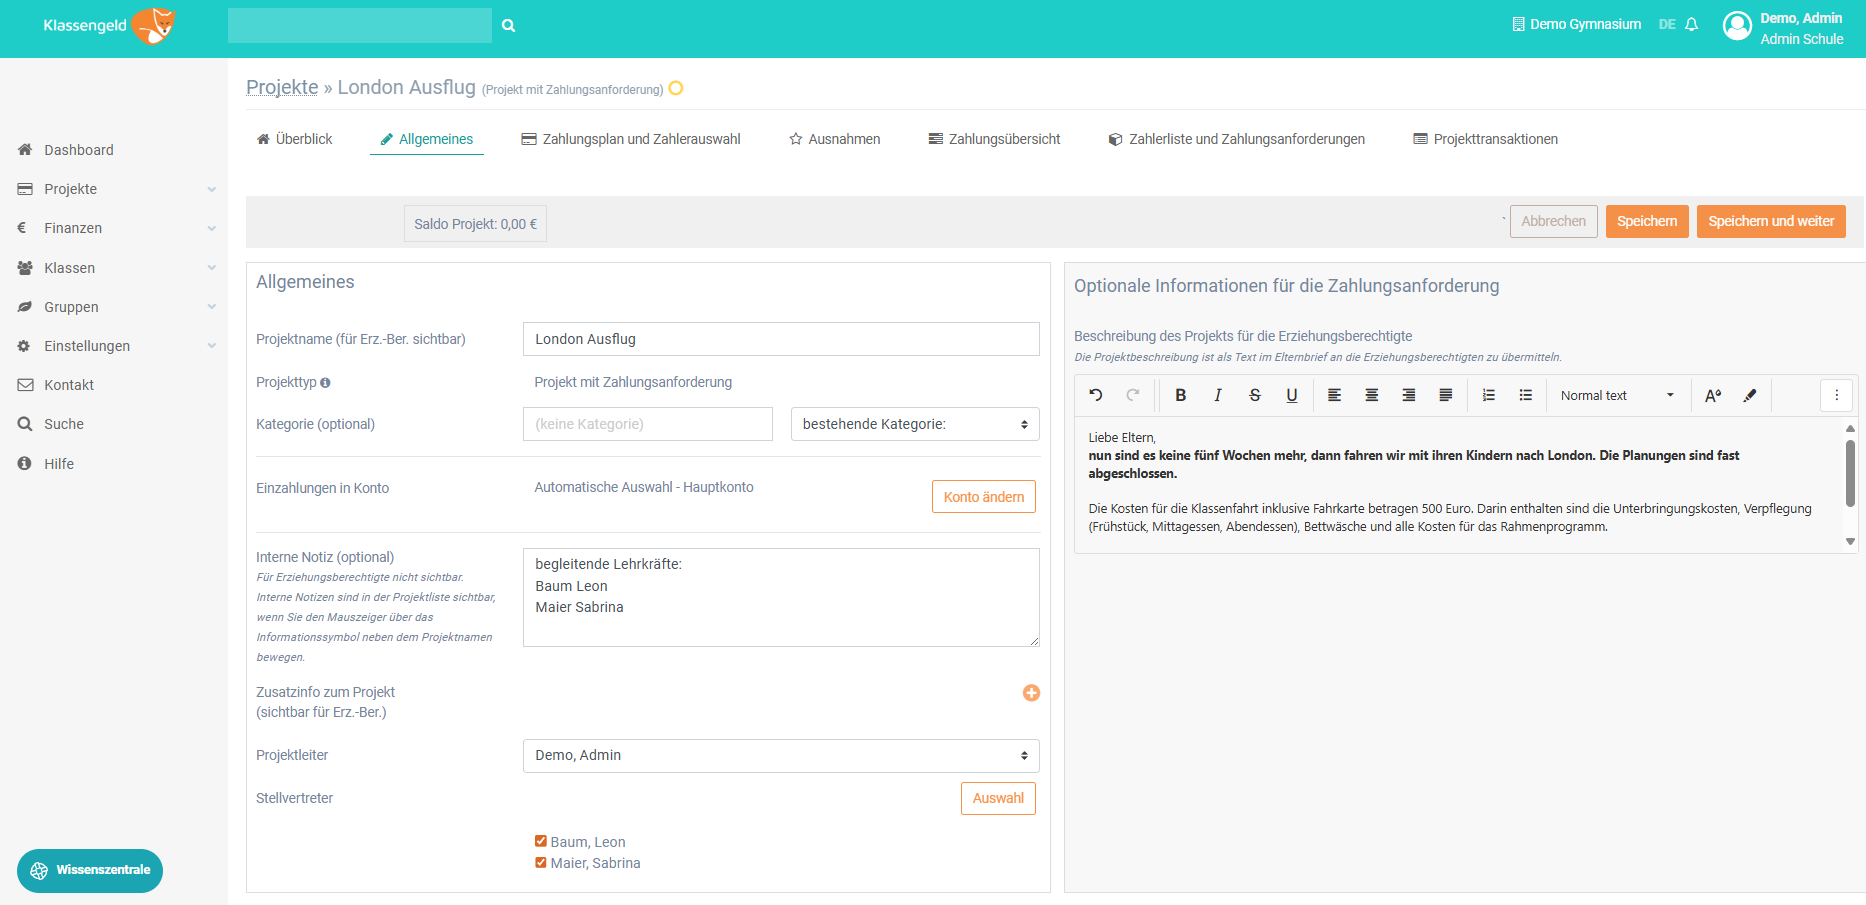The image size is (1866, 905).
Task: Click the Projekttyp info icon
Action: coord(325,383)
